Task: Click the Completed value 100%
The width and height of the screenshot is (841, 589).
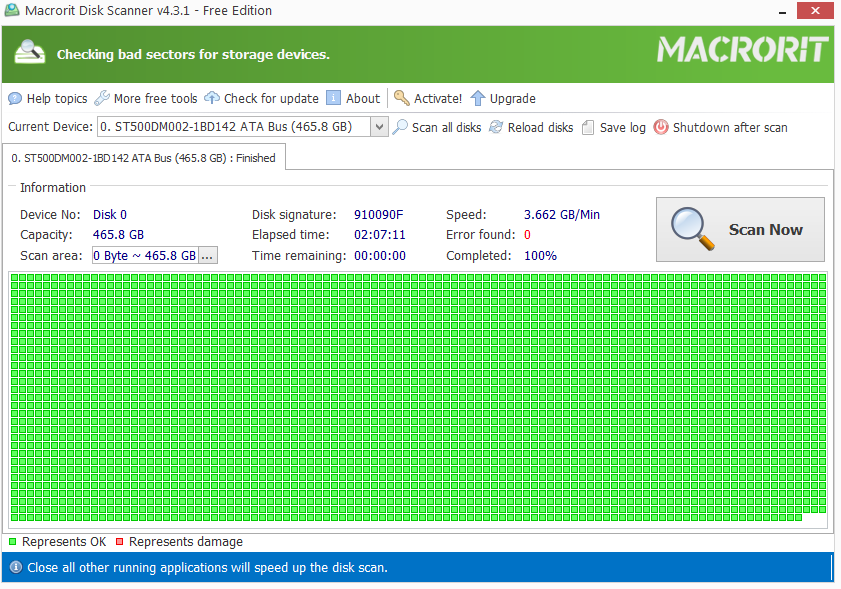Action: pyautogui.click(x=540, y=255)
